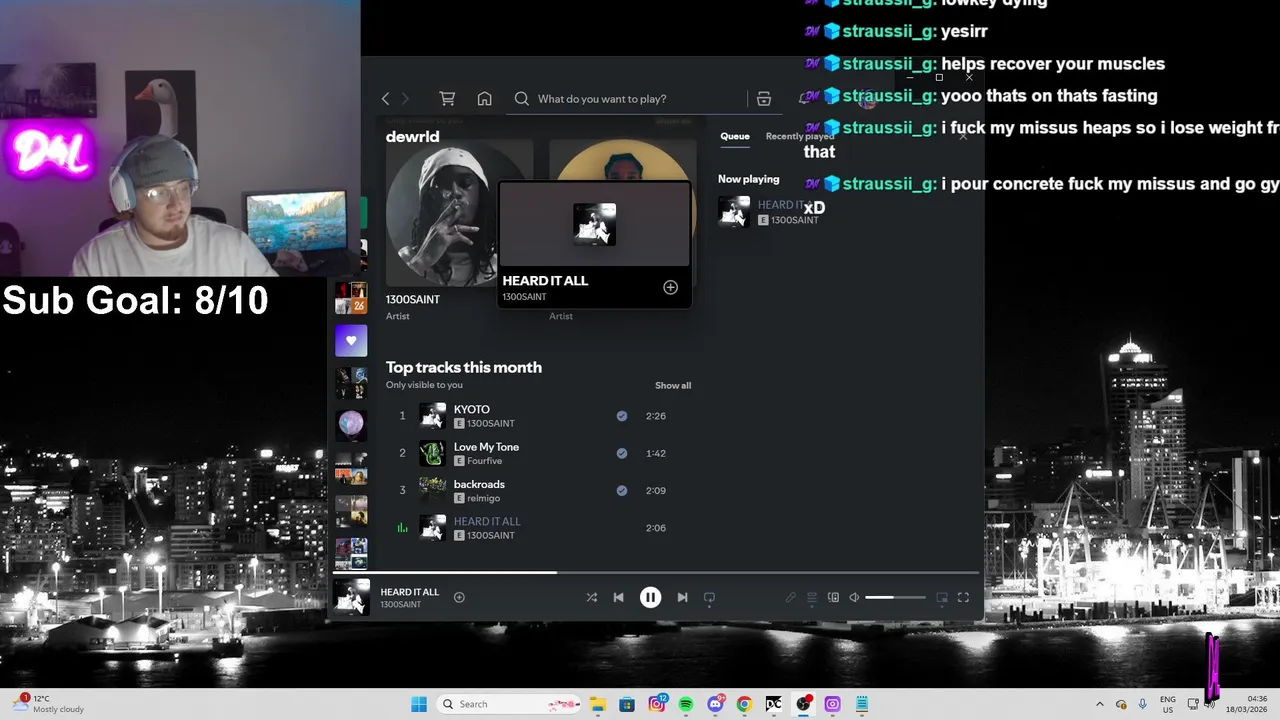Image resolution: width=1280 pixels, height=720 pixels.
Task: Select the backroads track title
Action: 479,484
